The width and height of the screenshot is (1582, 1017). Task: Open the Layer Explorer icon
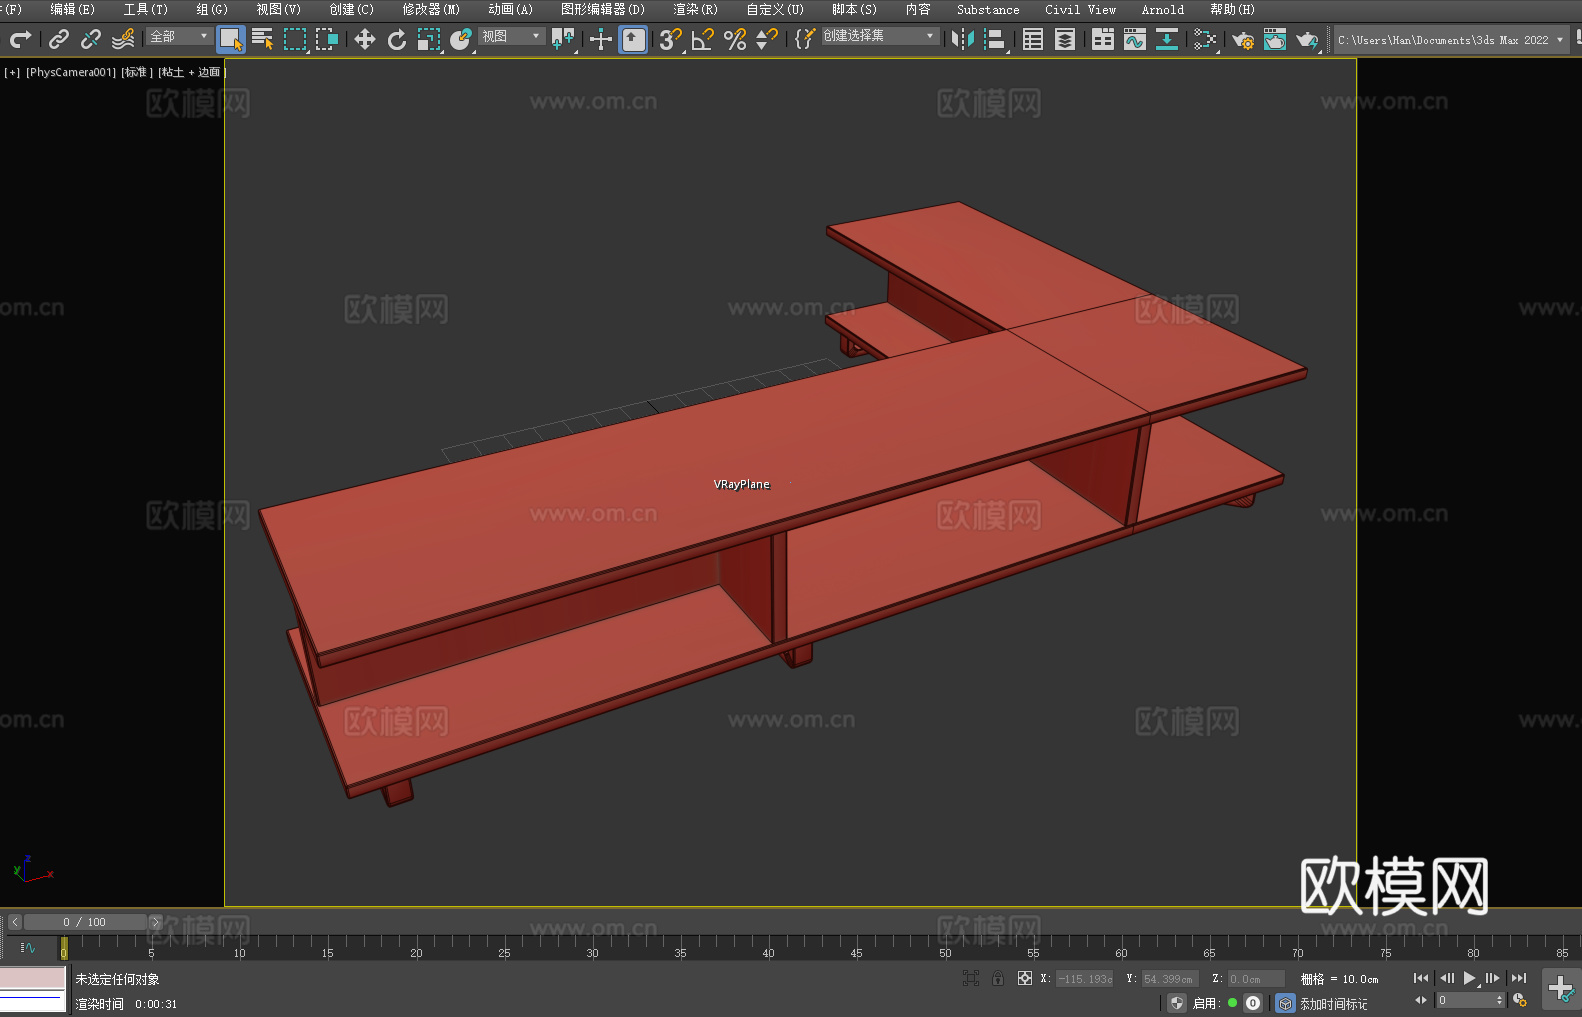[1065, 39]
